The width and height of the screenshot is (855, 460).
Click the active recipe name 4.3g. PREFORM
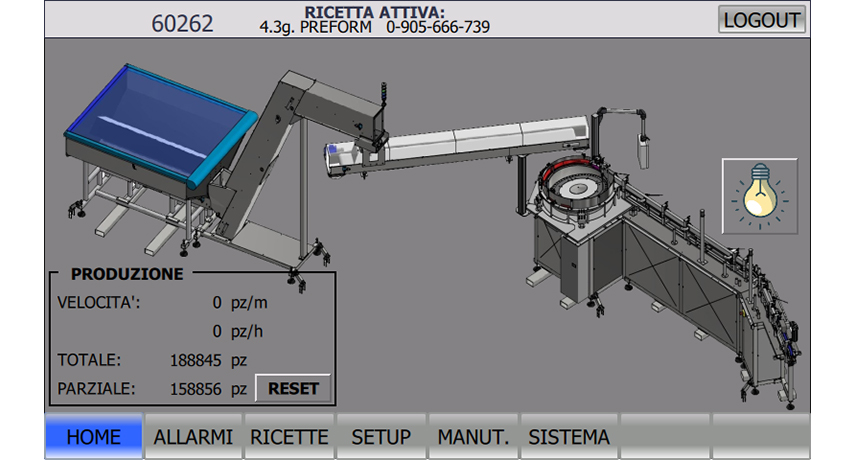pos(315,27)
